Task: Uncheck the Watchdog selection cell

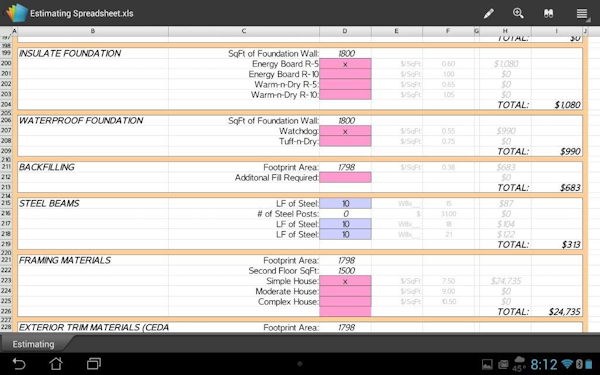Action: [x=345, y=131]
